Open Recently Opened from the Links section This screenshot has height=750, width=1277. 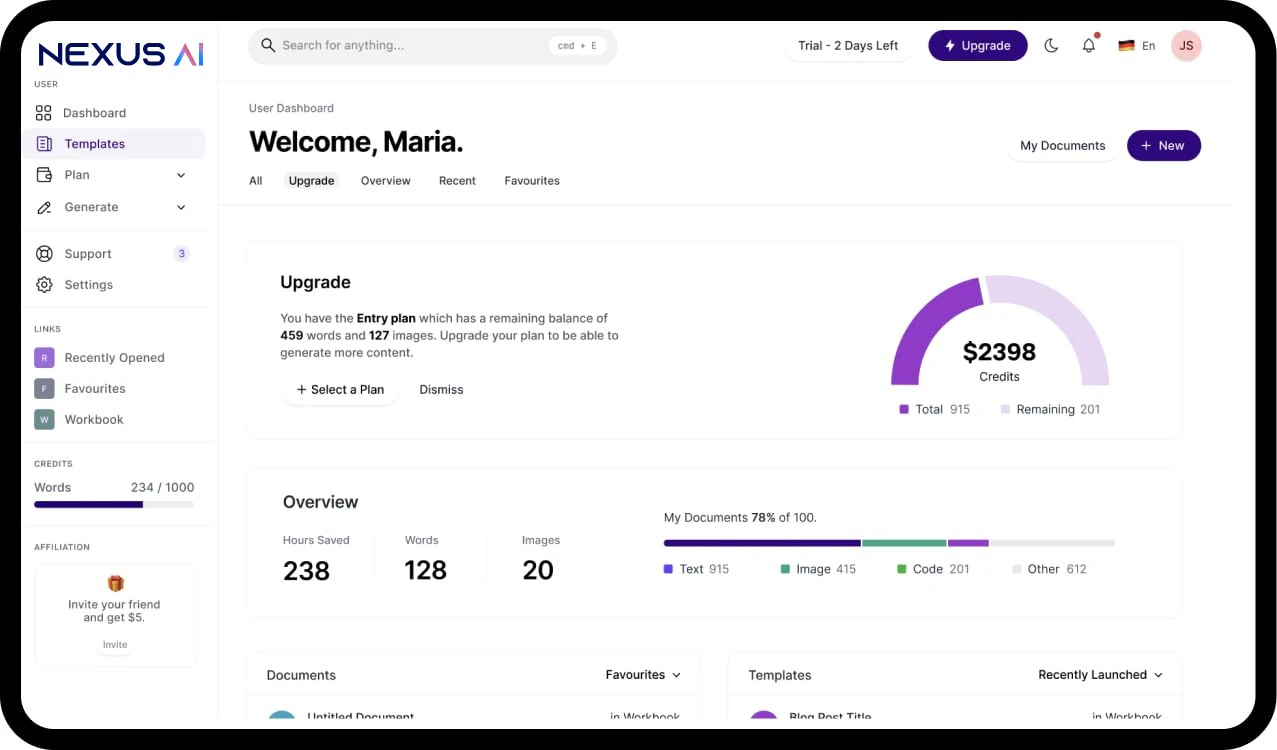[112, 357]
